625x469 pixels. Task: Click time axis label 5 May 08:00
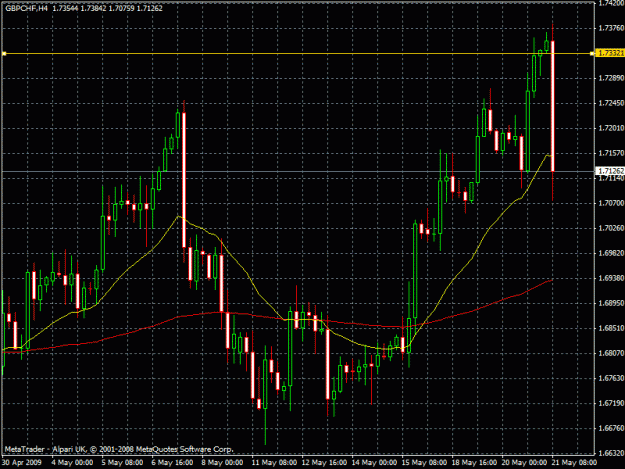point(122,463)
